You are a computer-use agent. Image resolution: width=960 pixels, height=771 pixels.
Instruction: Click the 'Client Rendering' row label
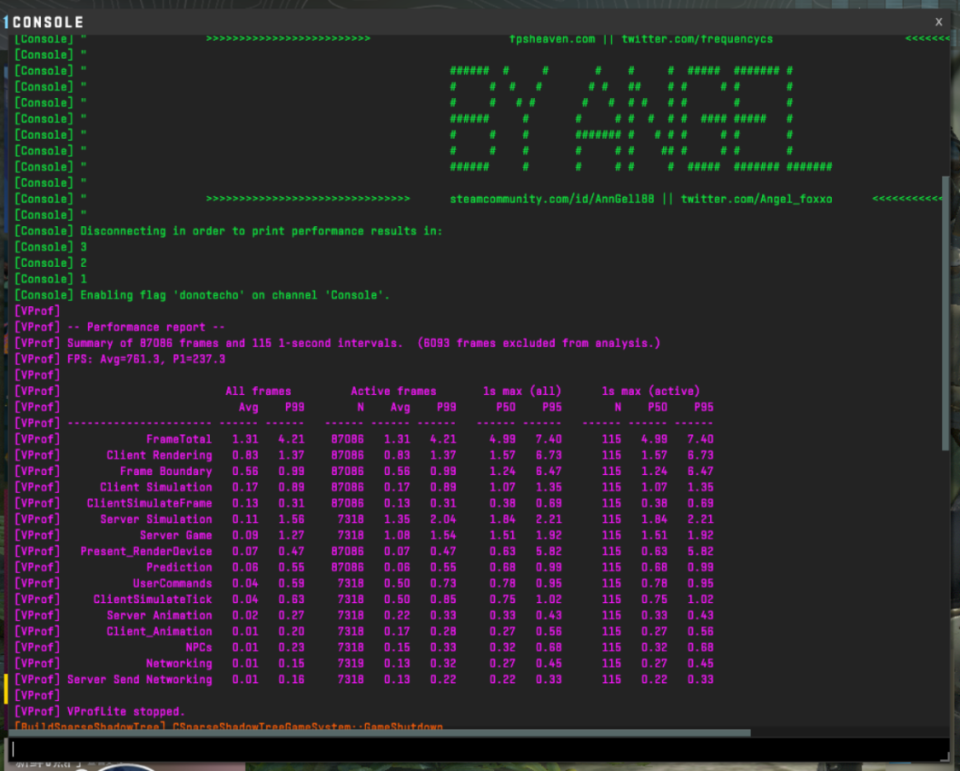coord(159,455)
